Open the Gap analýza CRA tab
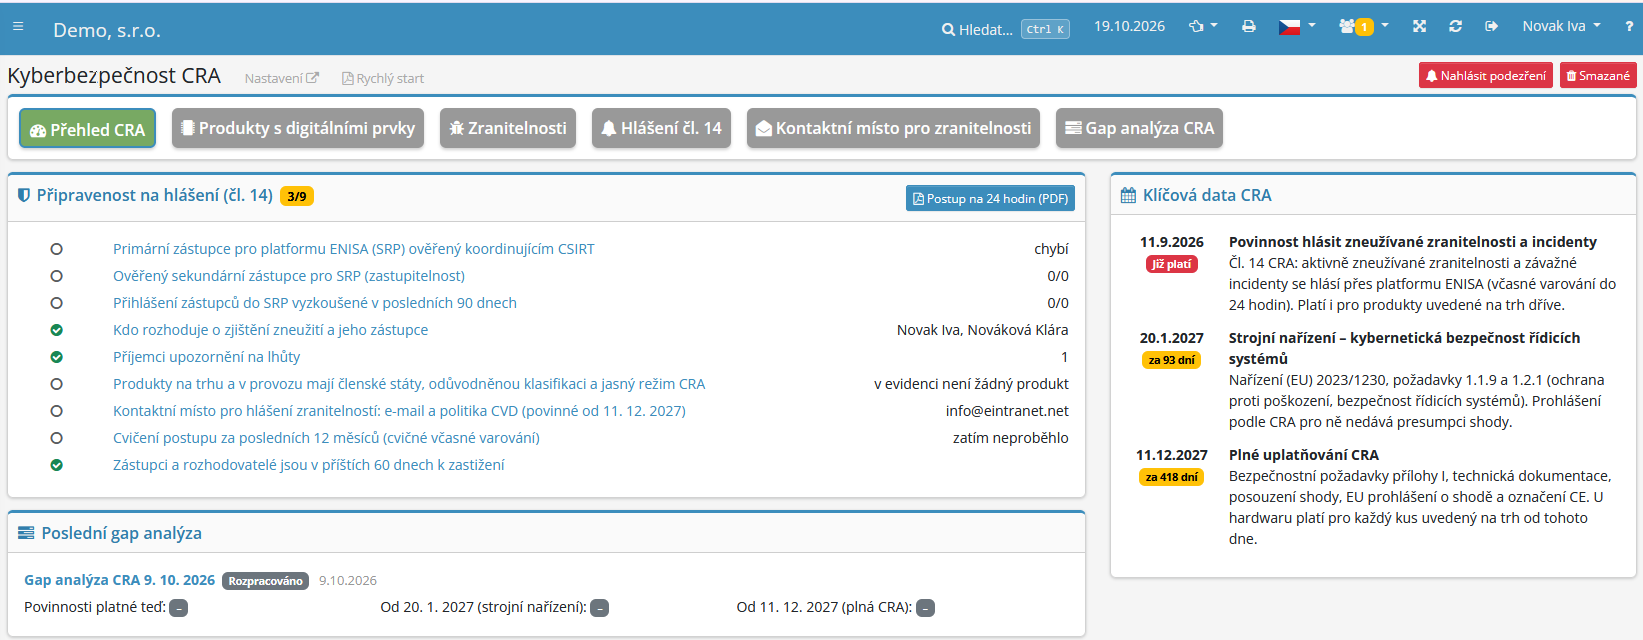The image size is (1643, 640). [x=1139, y=128]
